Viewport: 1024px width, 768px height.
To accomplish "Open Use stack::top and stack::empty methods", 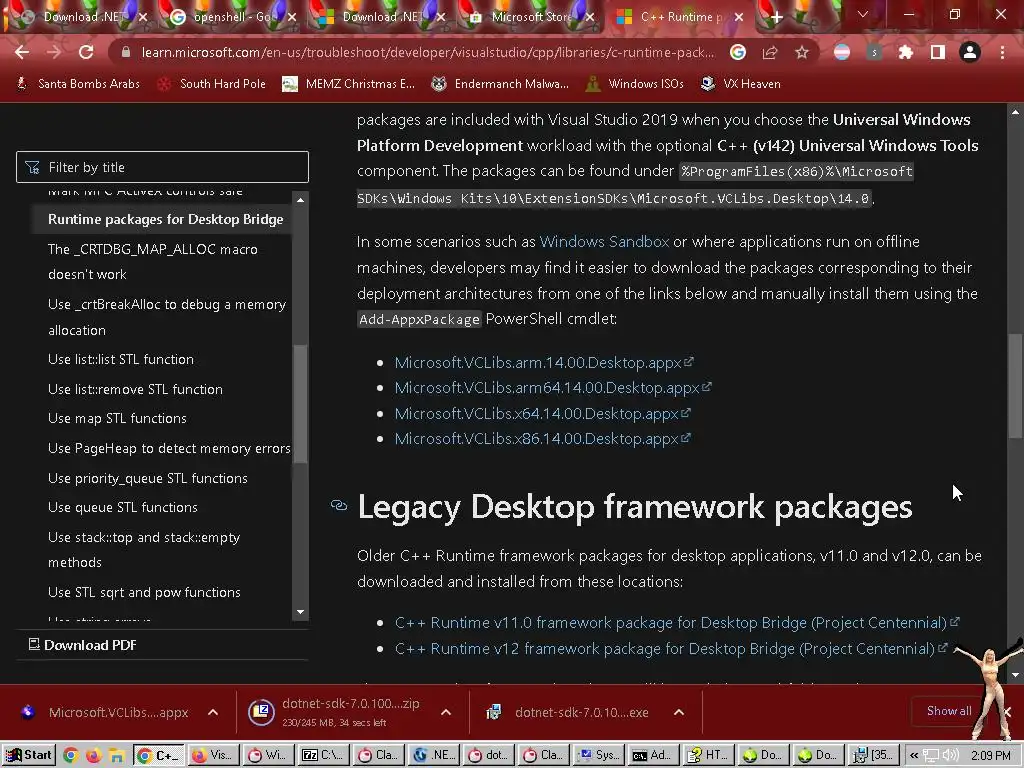I will 144,550.
